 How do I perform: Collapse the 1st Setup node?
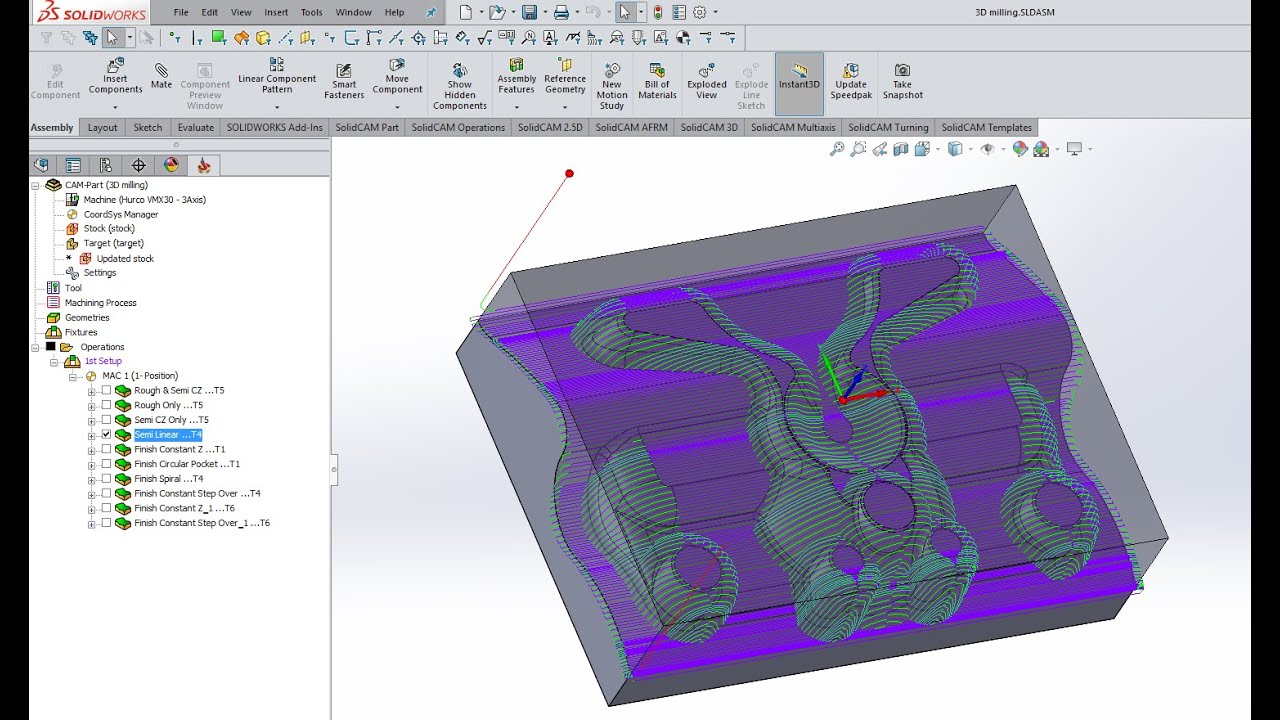(x=54, y=361)
